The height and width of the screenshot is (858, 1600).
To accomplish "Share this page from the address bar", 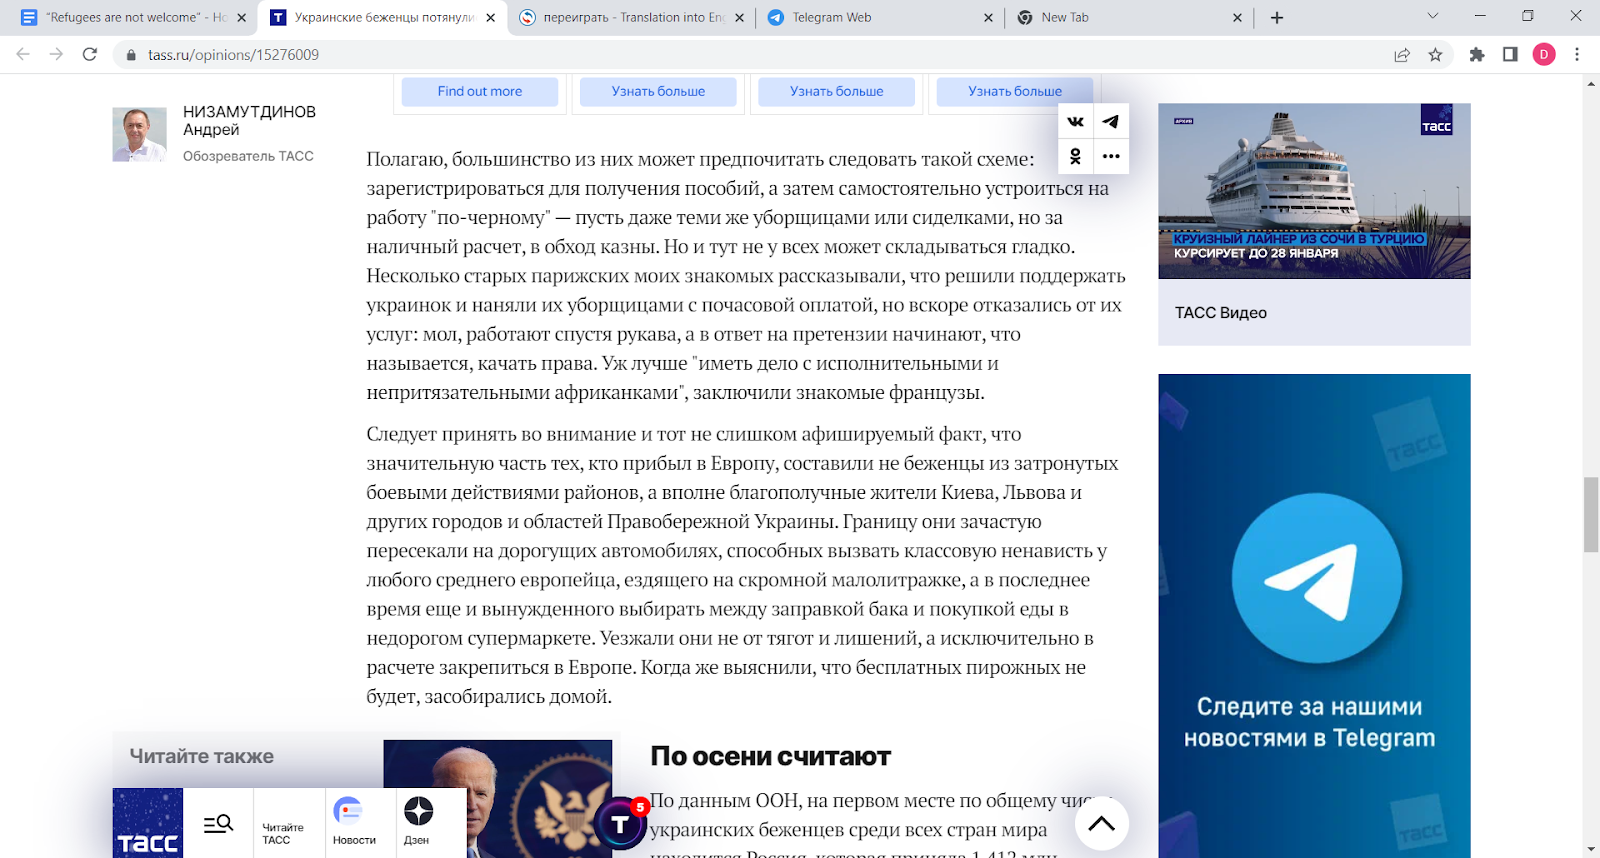I will (x=1402, y=55).
